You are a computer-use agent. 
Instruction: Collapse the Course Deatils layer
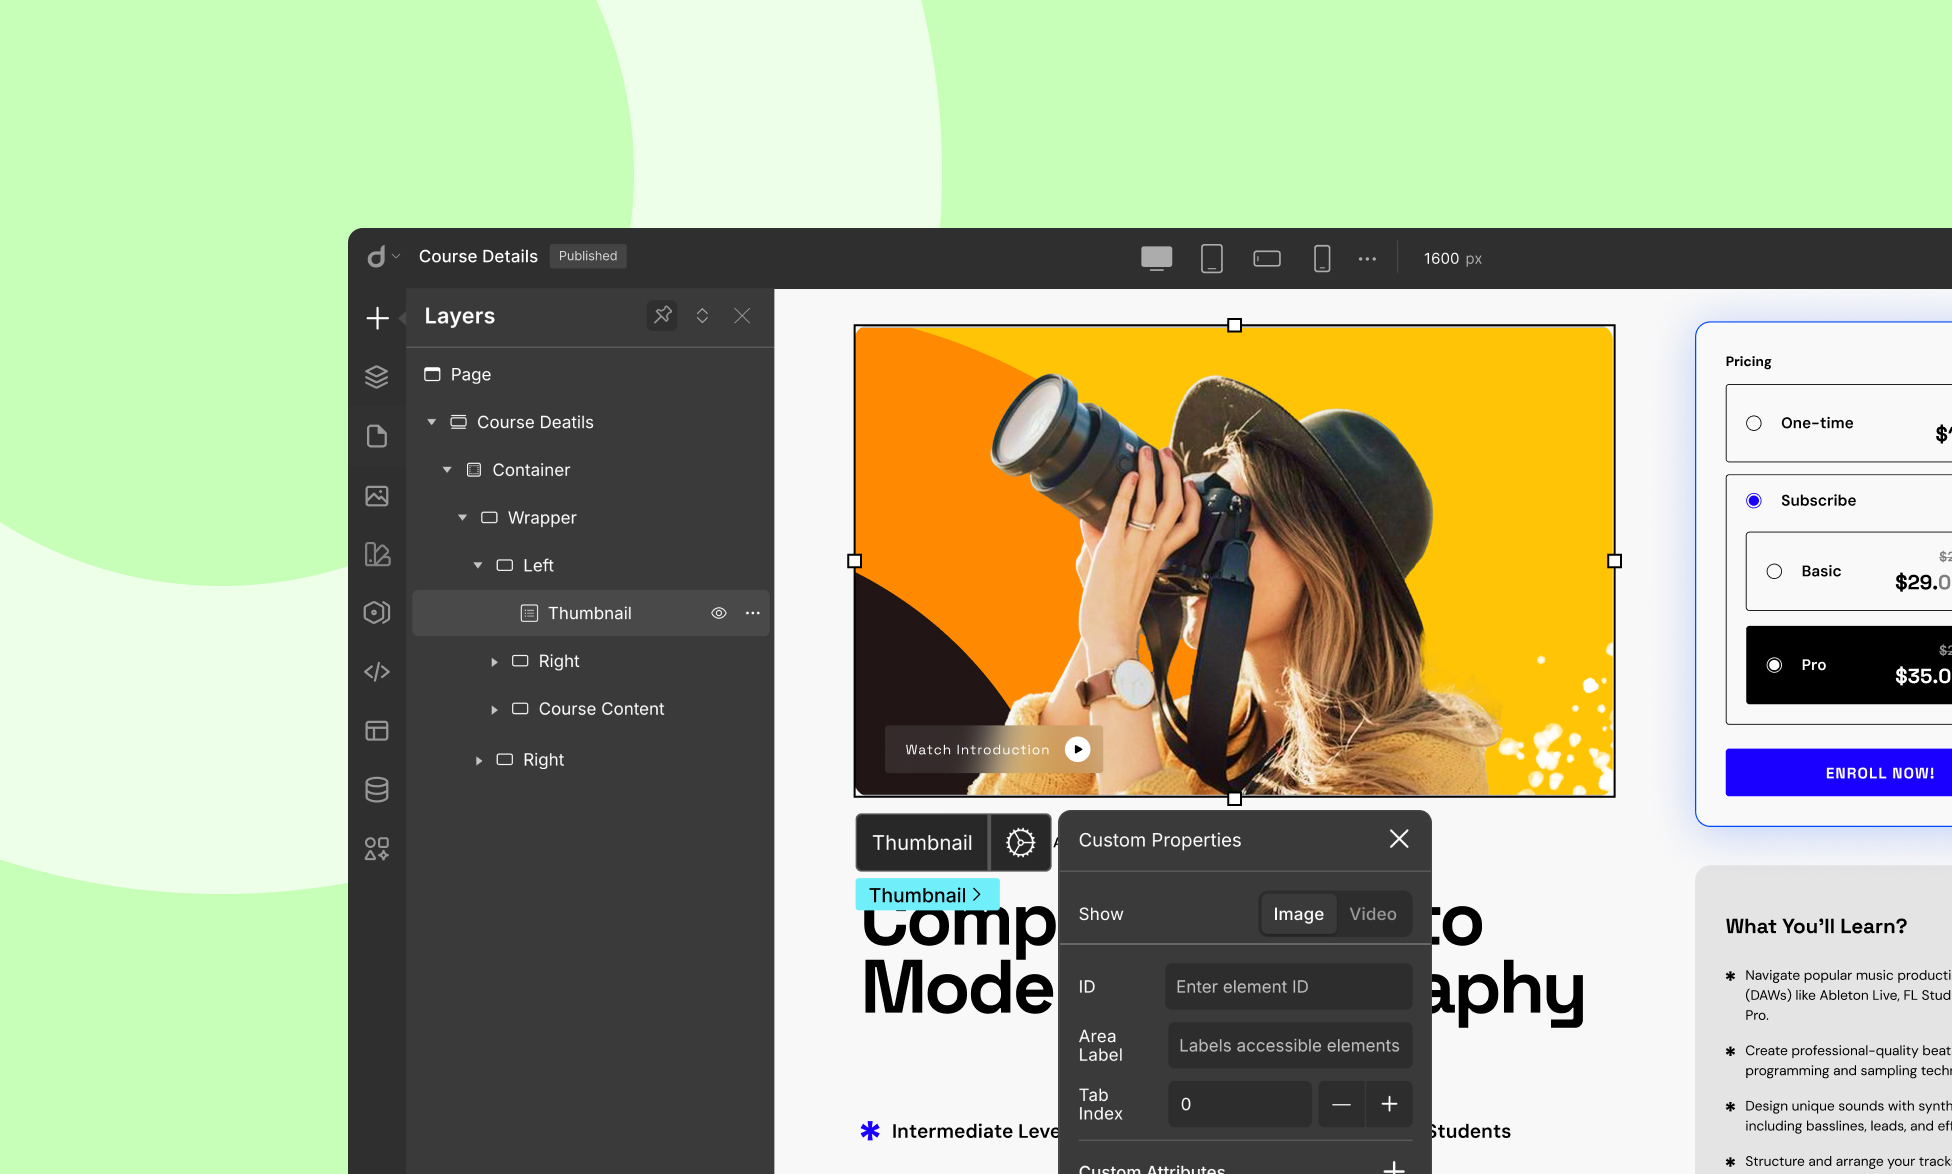(432, 422)
